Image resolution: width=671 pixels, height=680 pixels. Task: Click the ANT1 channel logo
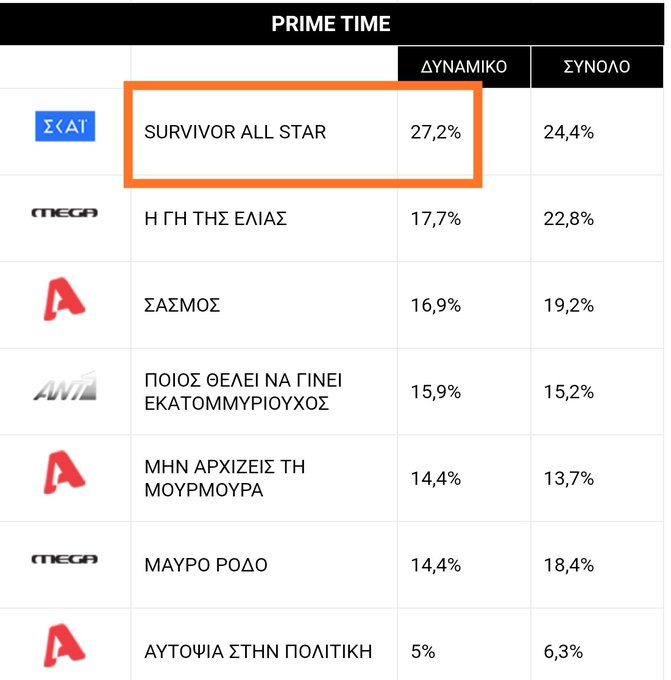(x=65, y=386)
